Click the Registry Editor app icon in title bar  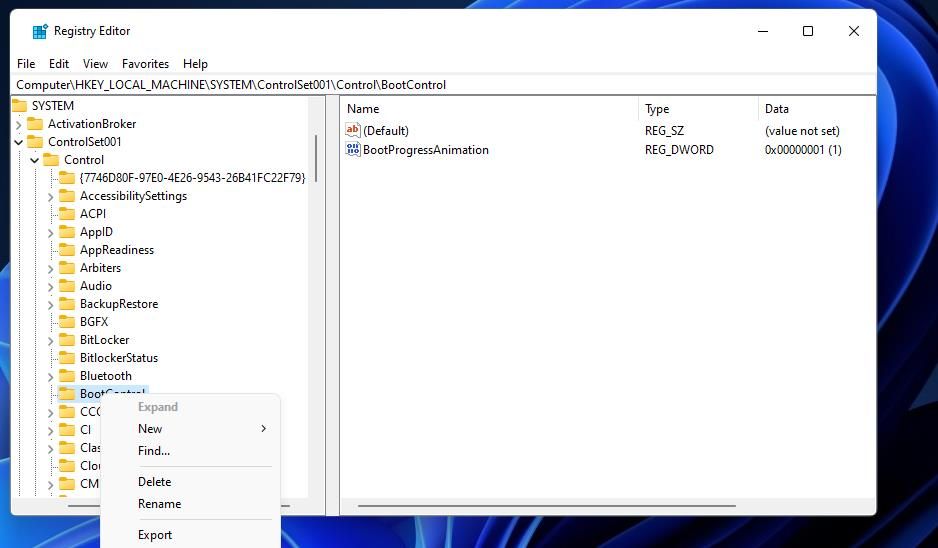coord(40,31)
